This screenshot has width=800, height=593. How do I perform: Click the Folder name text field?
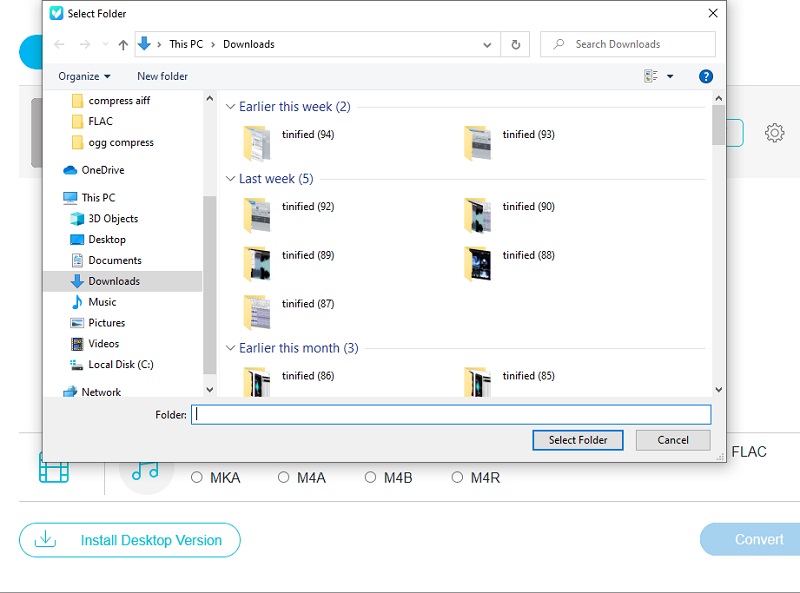coord(450,414)
